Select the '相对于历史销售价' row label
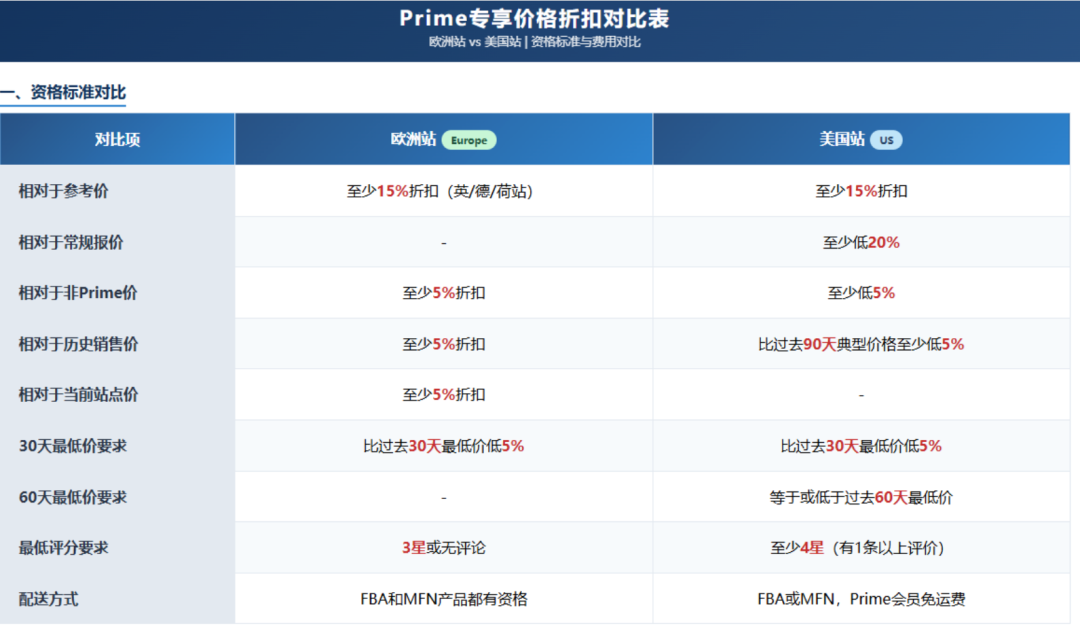 tap(79, 344)
